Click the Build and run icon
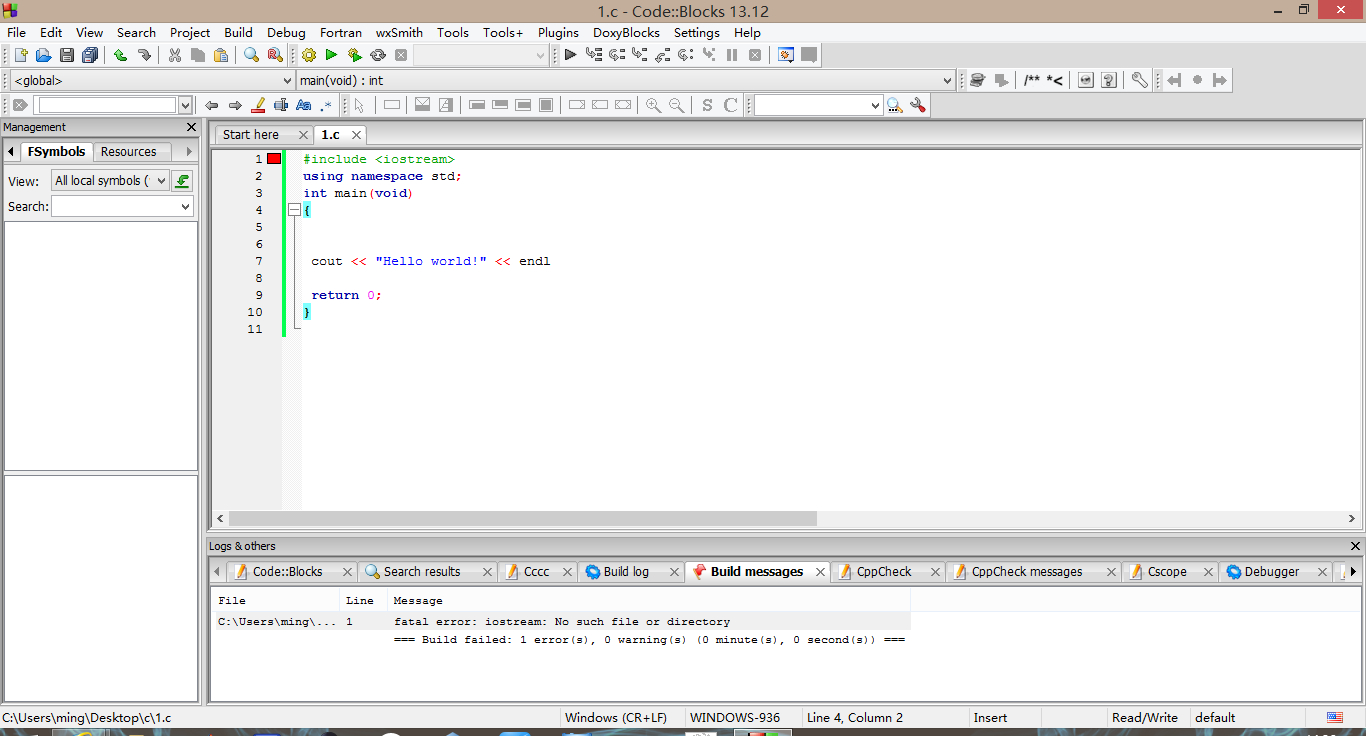 pos(355,55)
